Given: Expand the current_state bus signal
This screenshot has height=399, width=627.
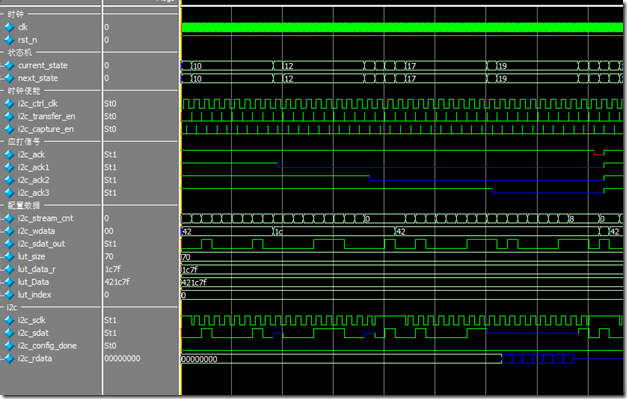Looking at the screenshot, I should pyautogui.click(x=2, y=65).
